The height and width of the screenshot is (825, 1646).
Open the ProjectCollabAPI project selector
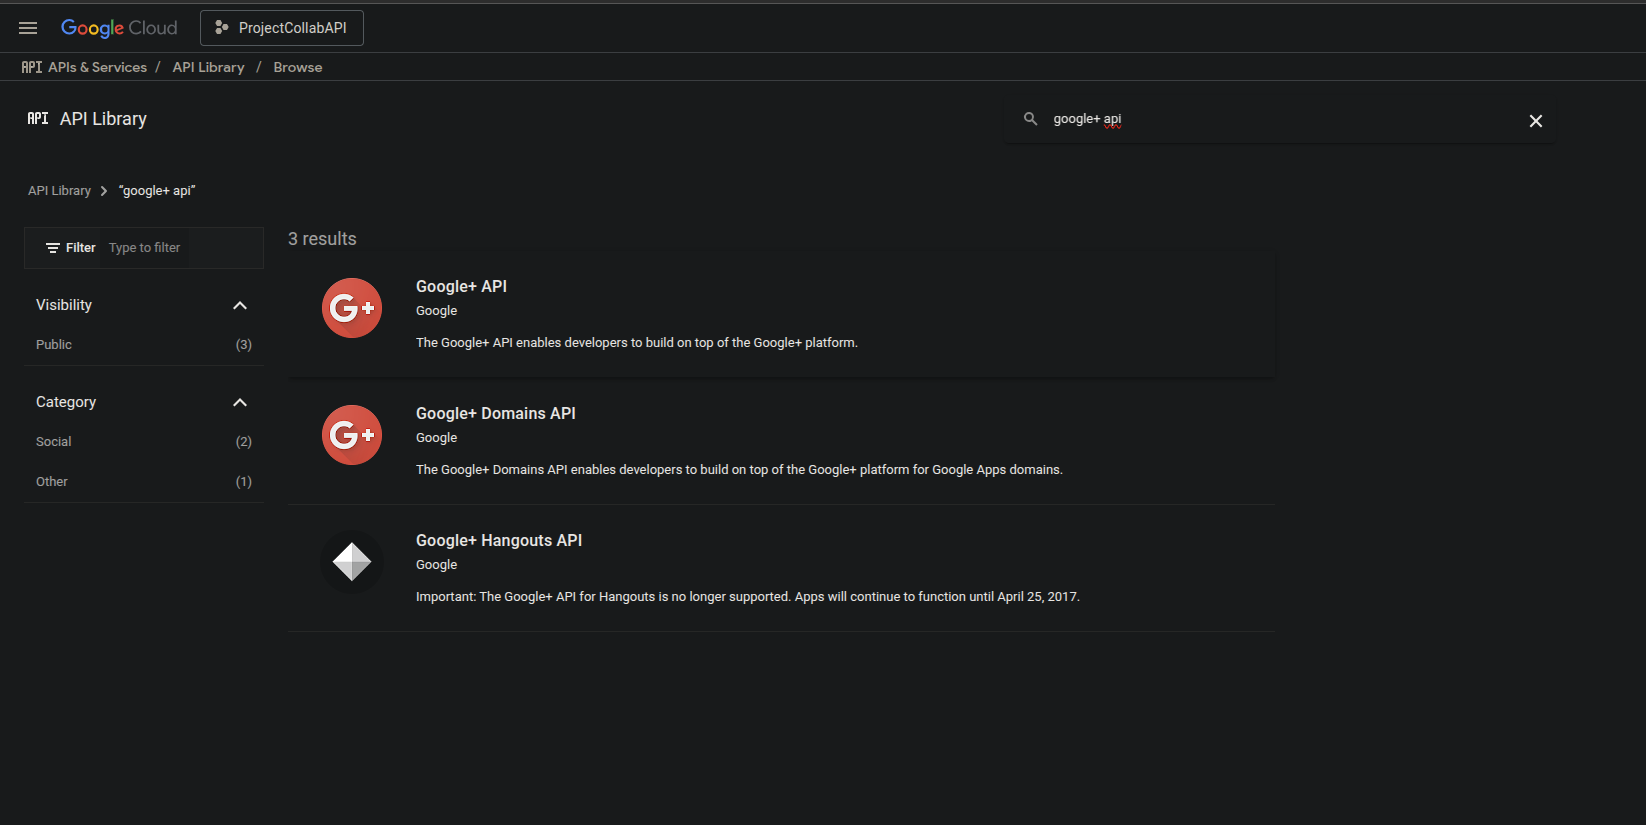point(282,28)
